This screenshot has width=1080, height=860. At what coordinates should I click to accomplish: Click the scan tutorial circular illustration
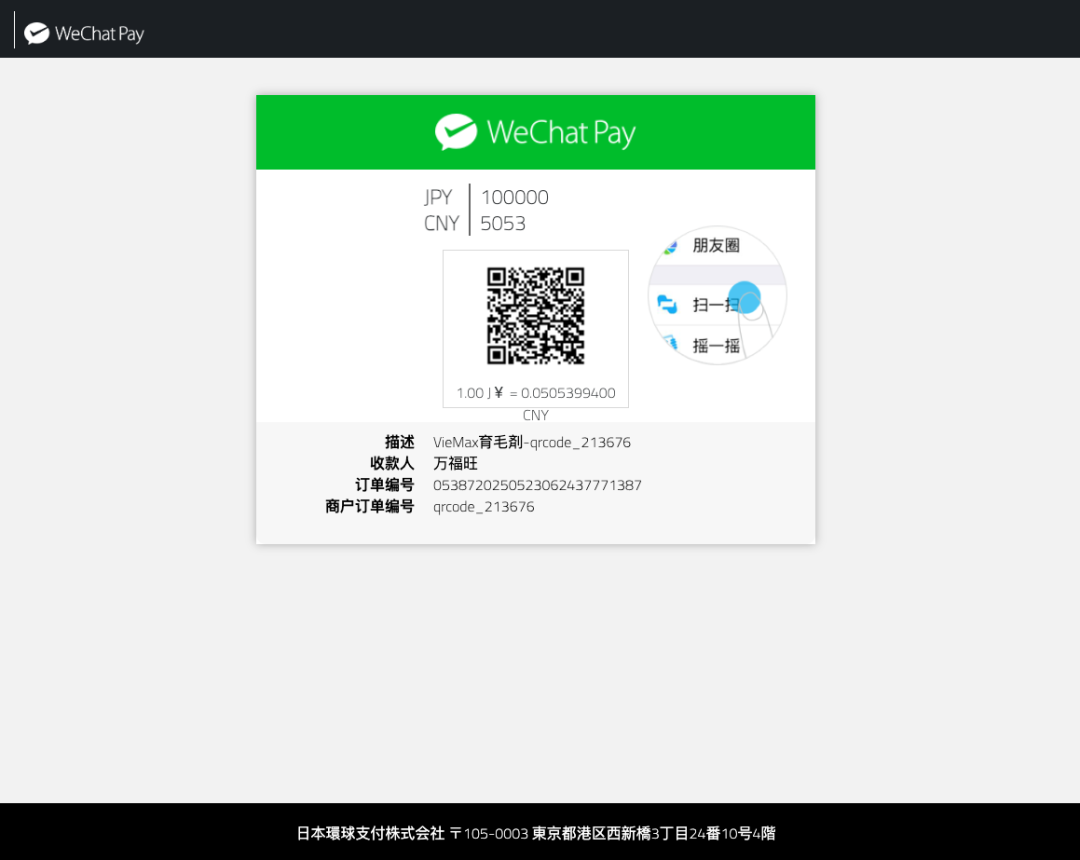(717, 295)
